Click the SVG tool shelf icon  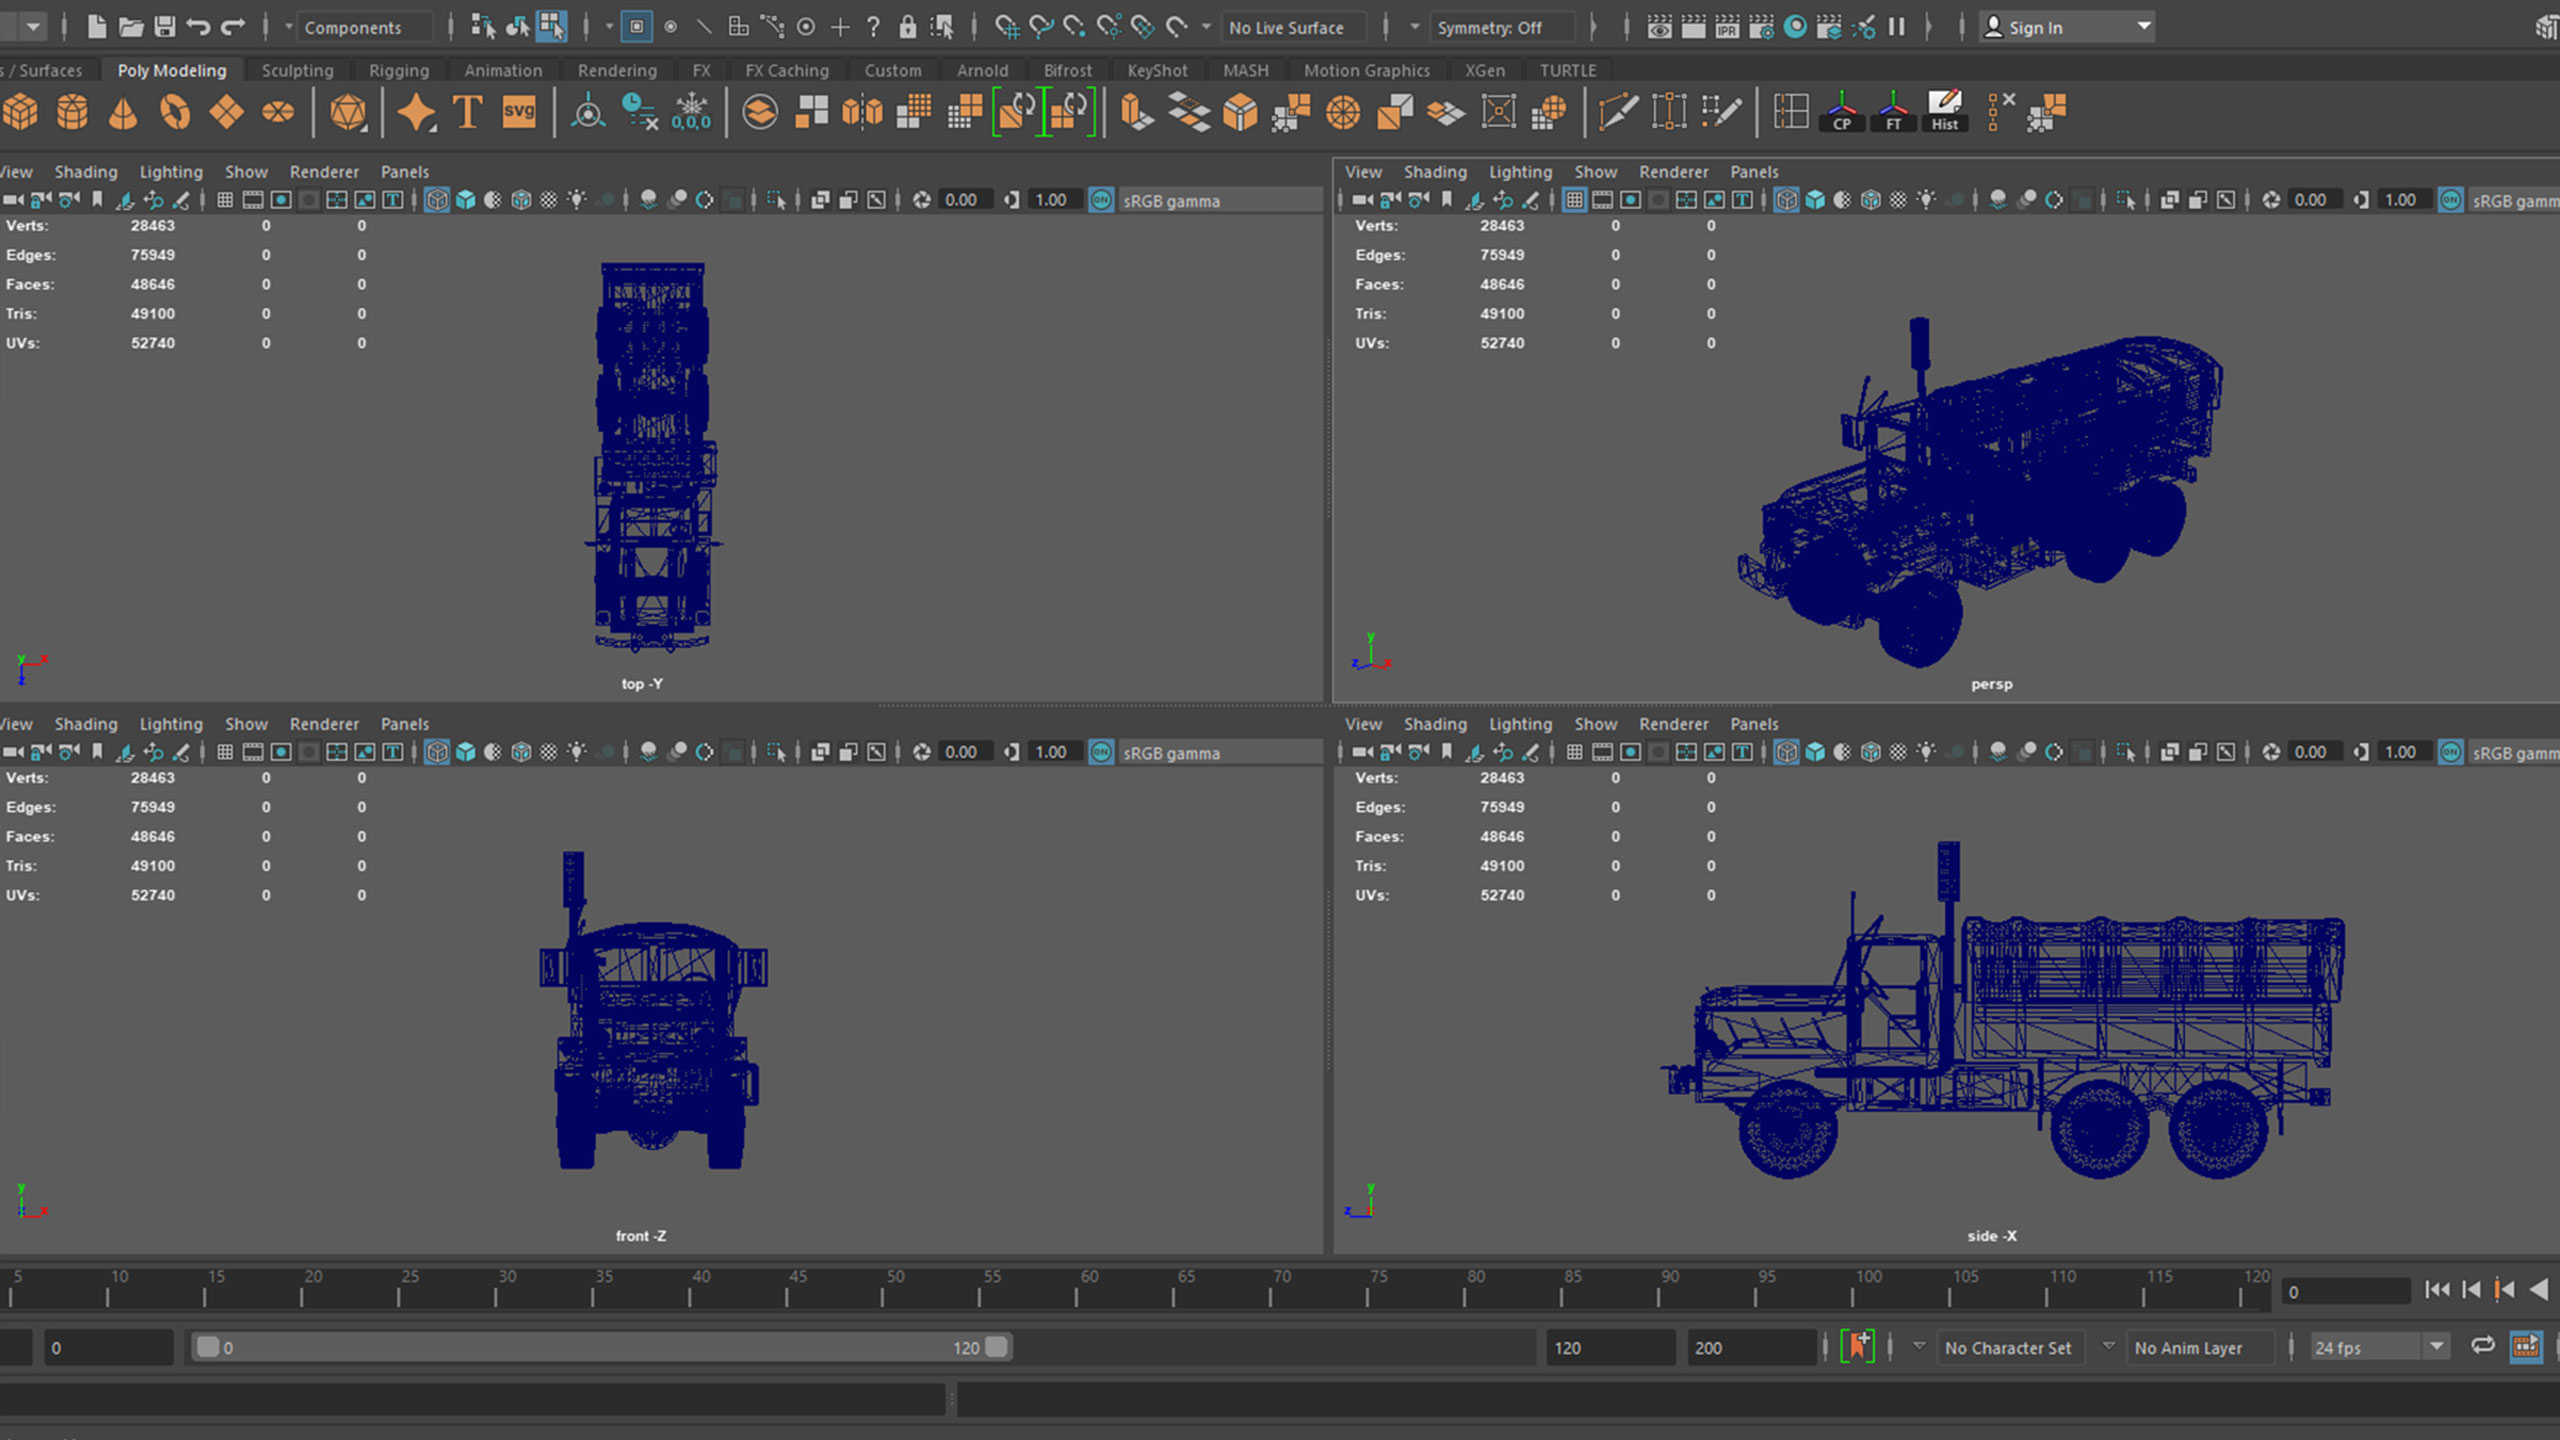[519, 112]
